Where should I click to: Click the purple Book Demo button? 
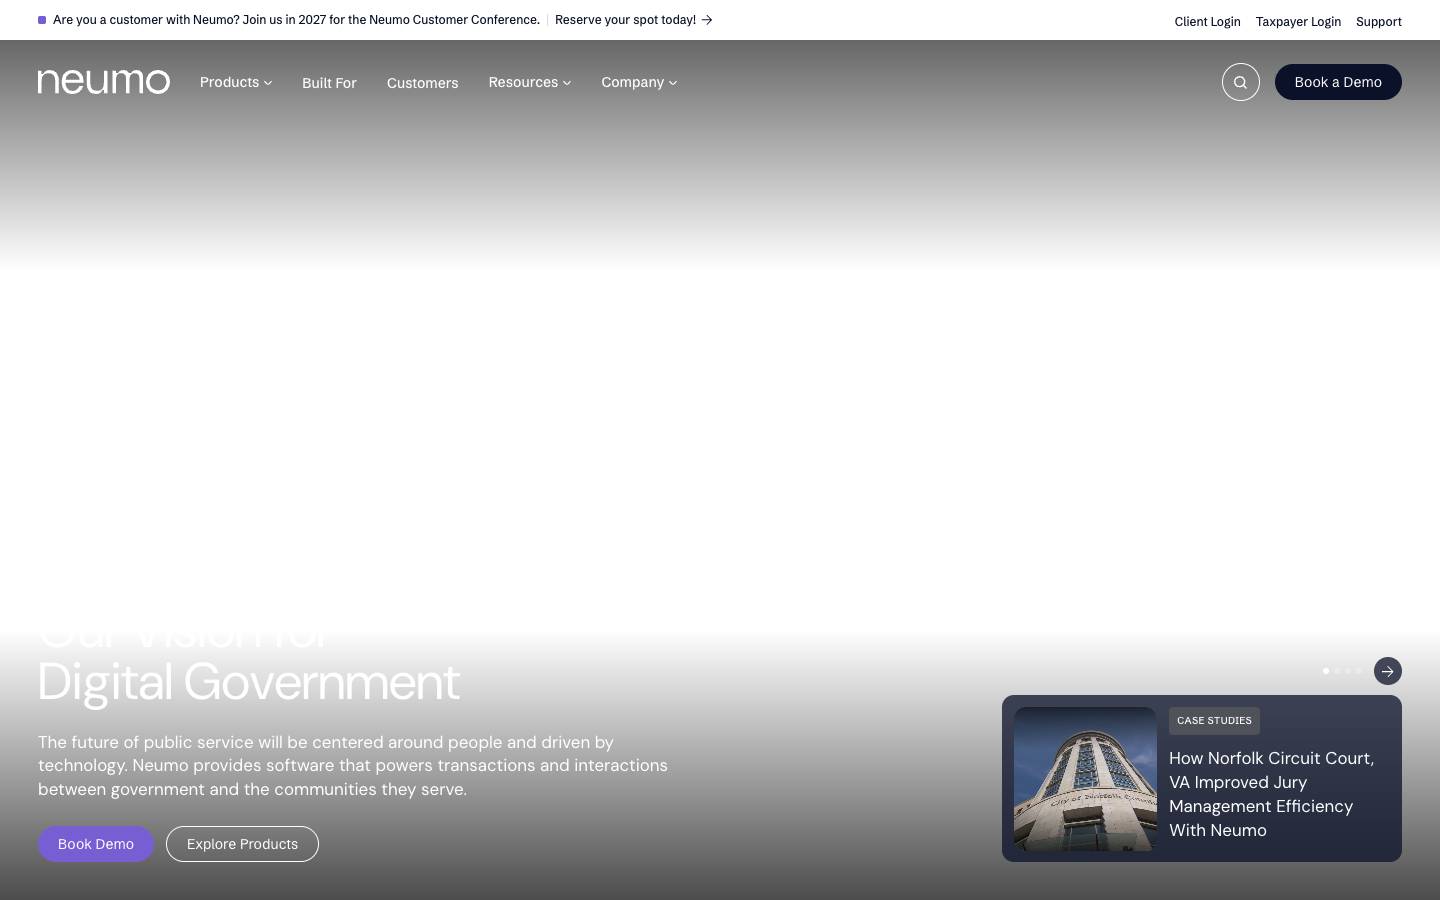coord(96,844)
